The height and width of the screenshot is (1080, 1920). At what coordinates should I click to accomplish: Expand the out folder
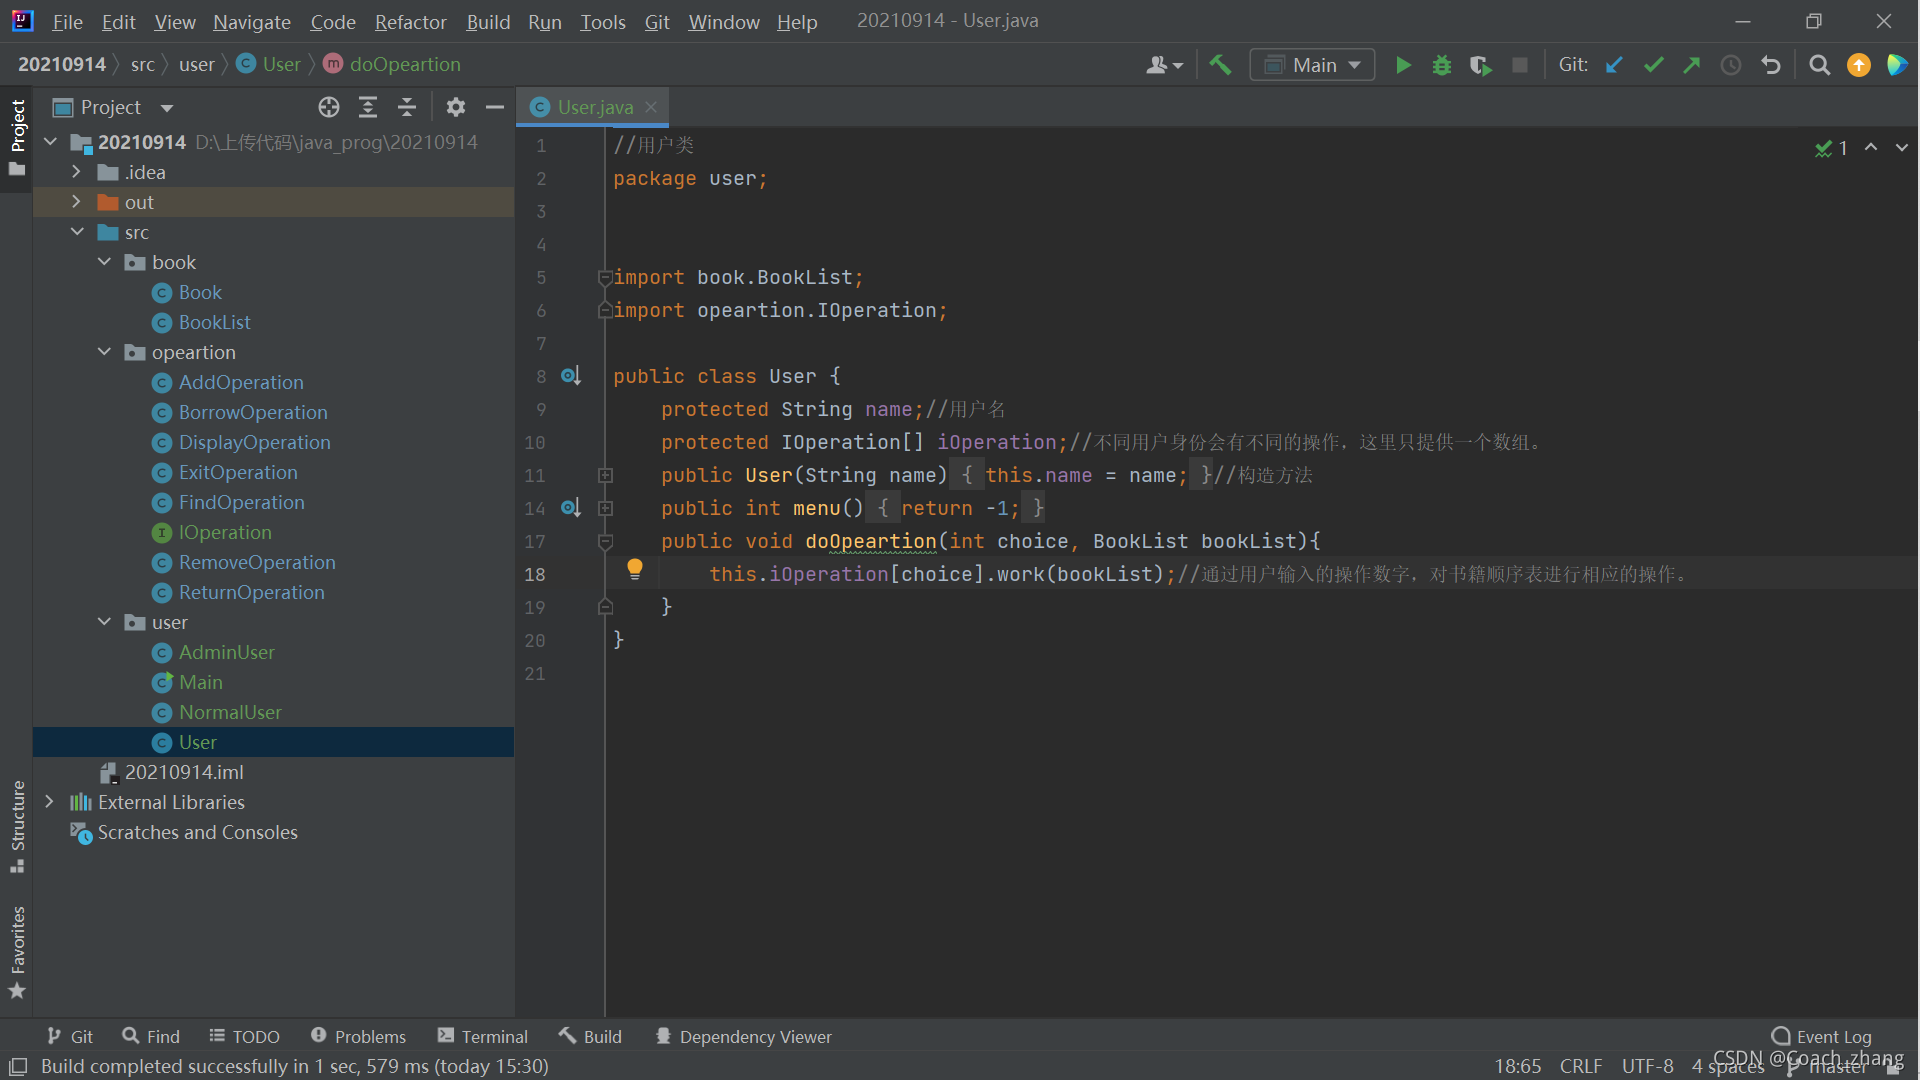click(76, 202)
